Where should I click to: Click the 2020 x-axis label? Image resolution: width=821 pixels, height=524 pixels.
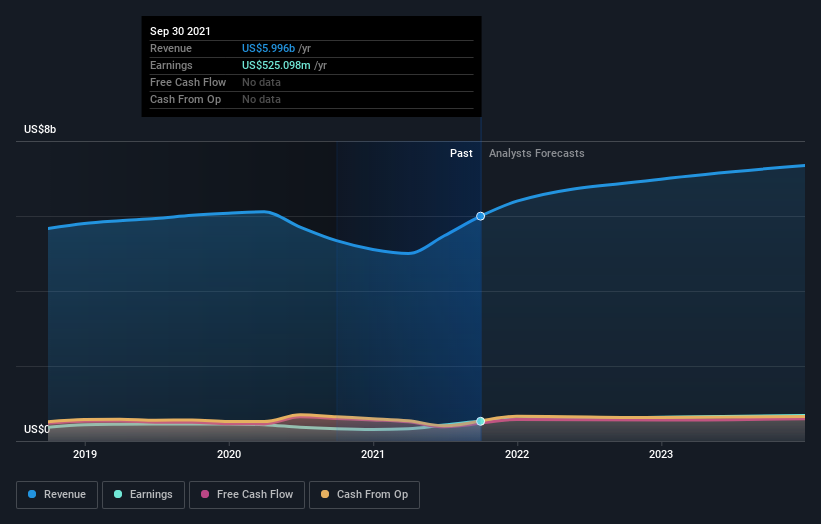229,454
